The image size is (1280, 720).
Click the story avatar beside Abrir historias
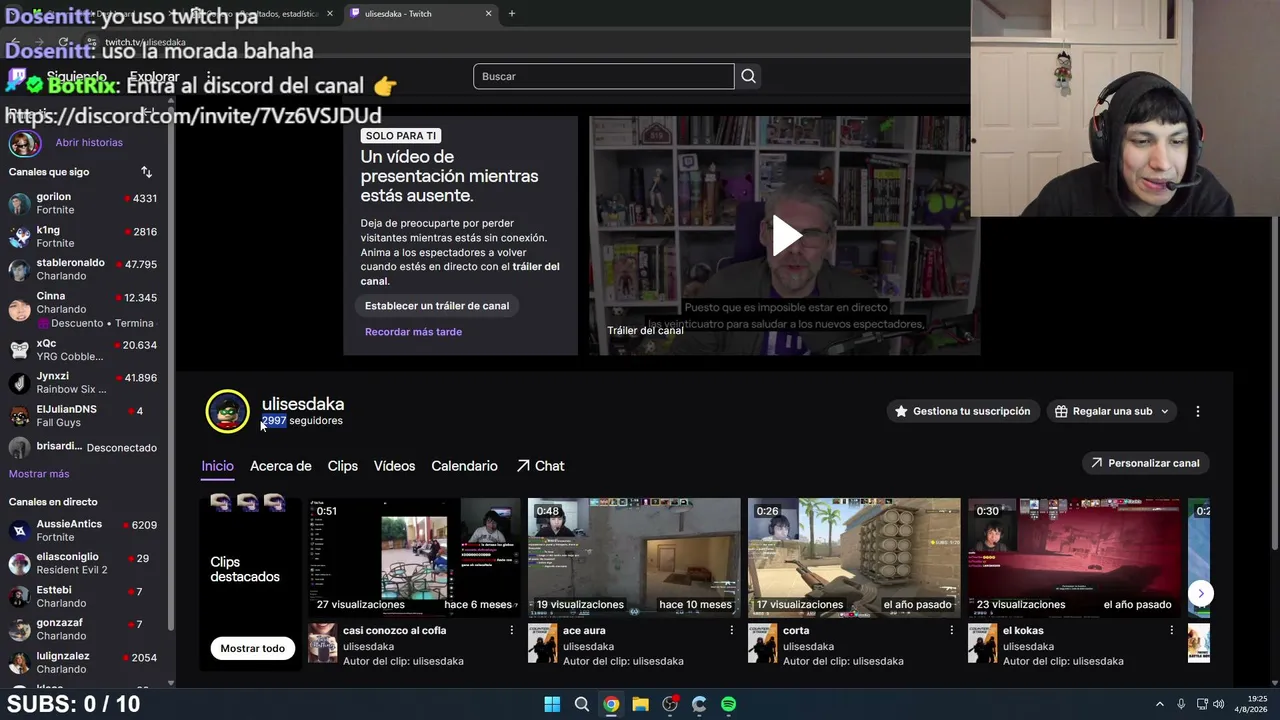tap(24, 143)
